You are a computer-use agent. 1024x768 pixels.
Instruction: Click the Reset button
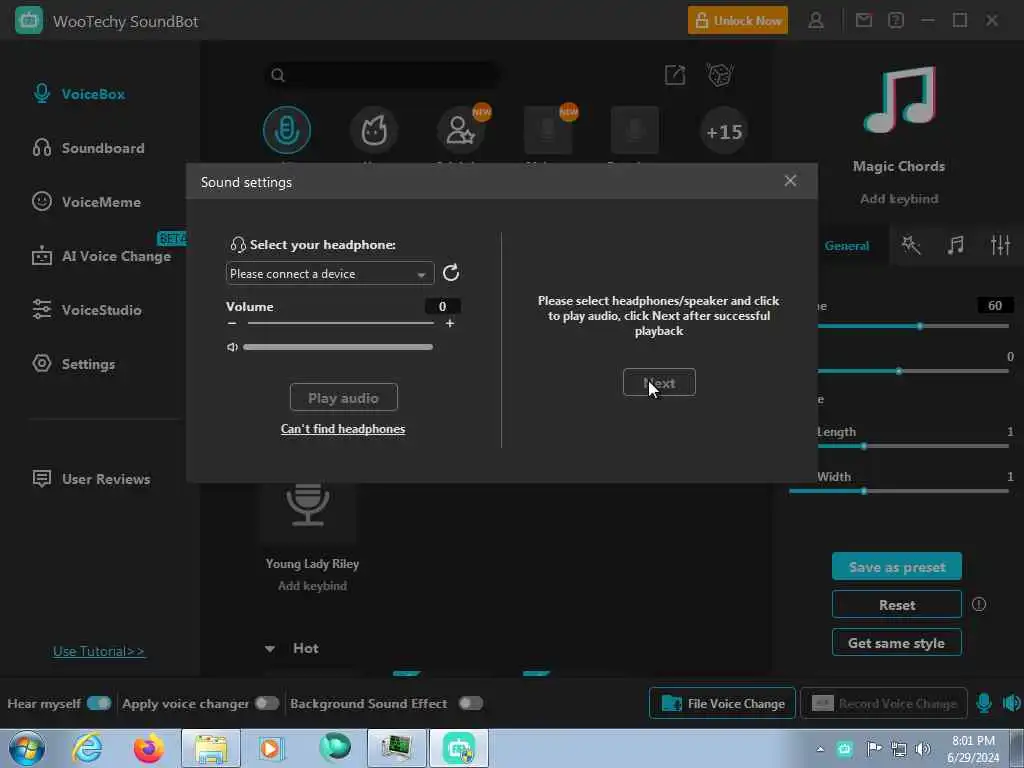click(897, 605)
